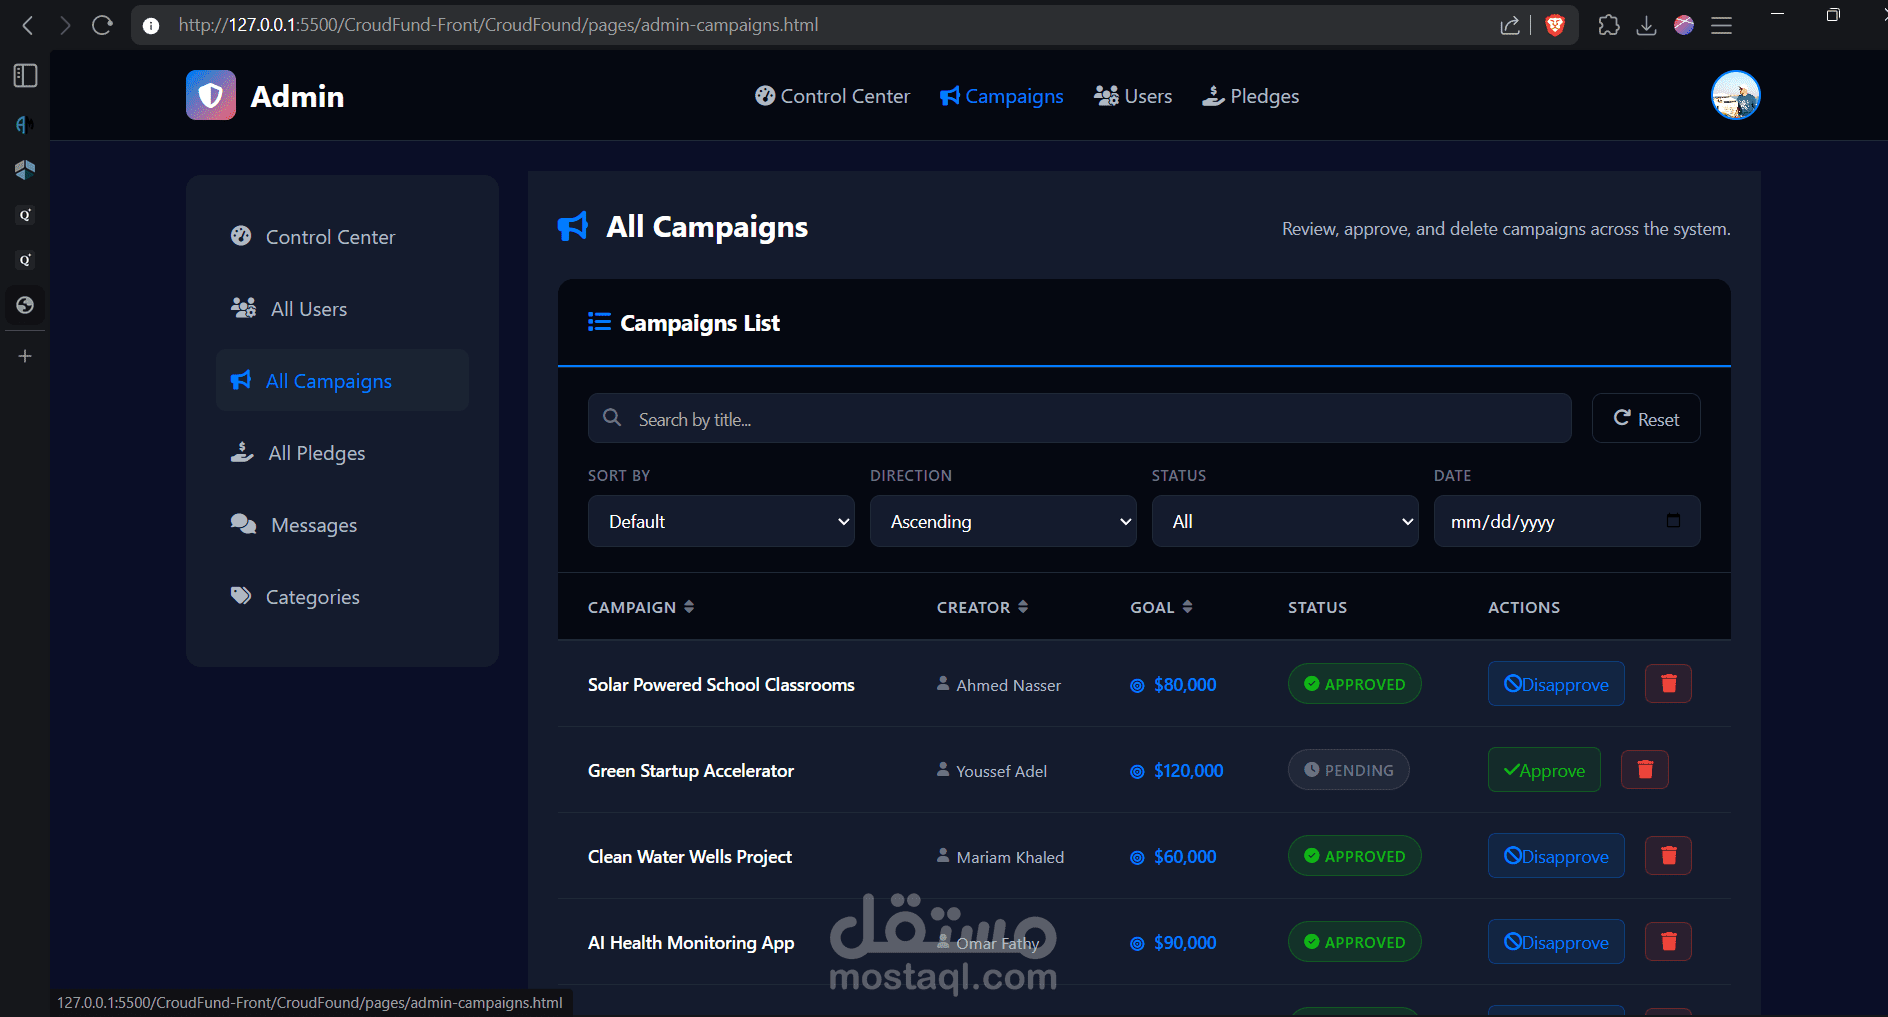Disapprove the Clean Water Wells Project campaign
Viewport: 1888px width, 1017px height.
[1556, 856]
